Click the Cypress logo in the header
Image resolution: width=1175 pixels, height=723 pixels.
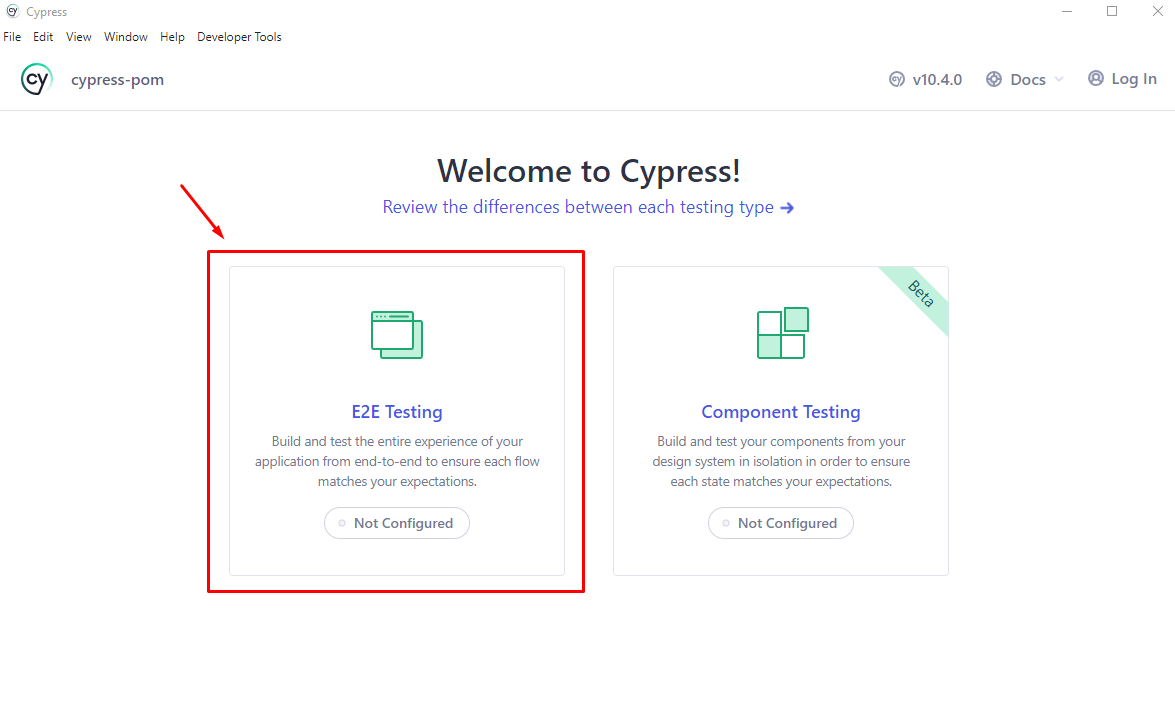tap(36, 78)
